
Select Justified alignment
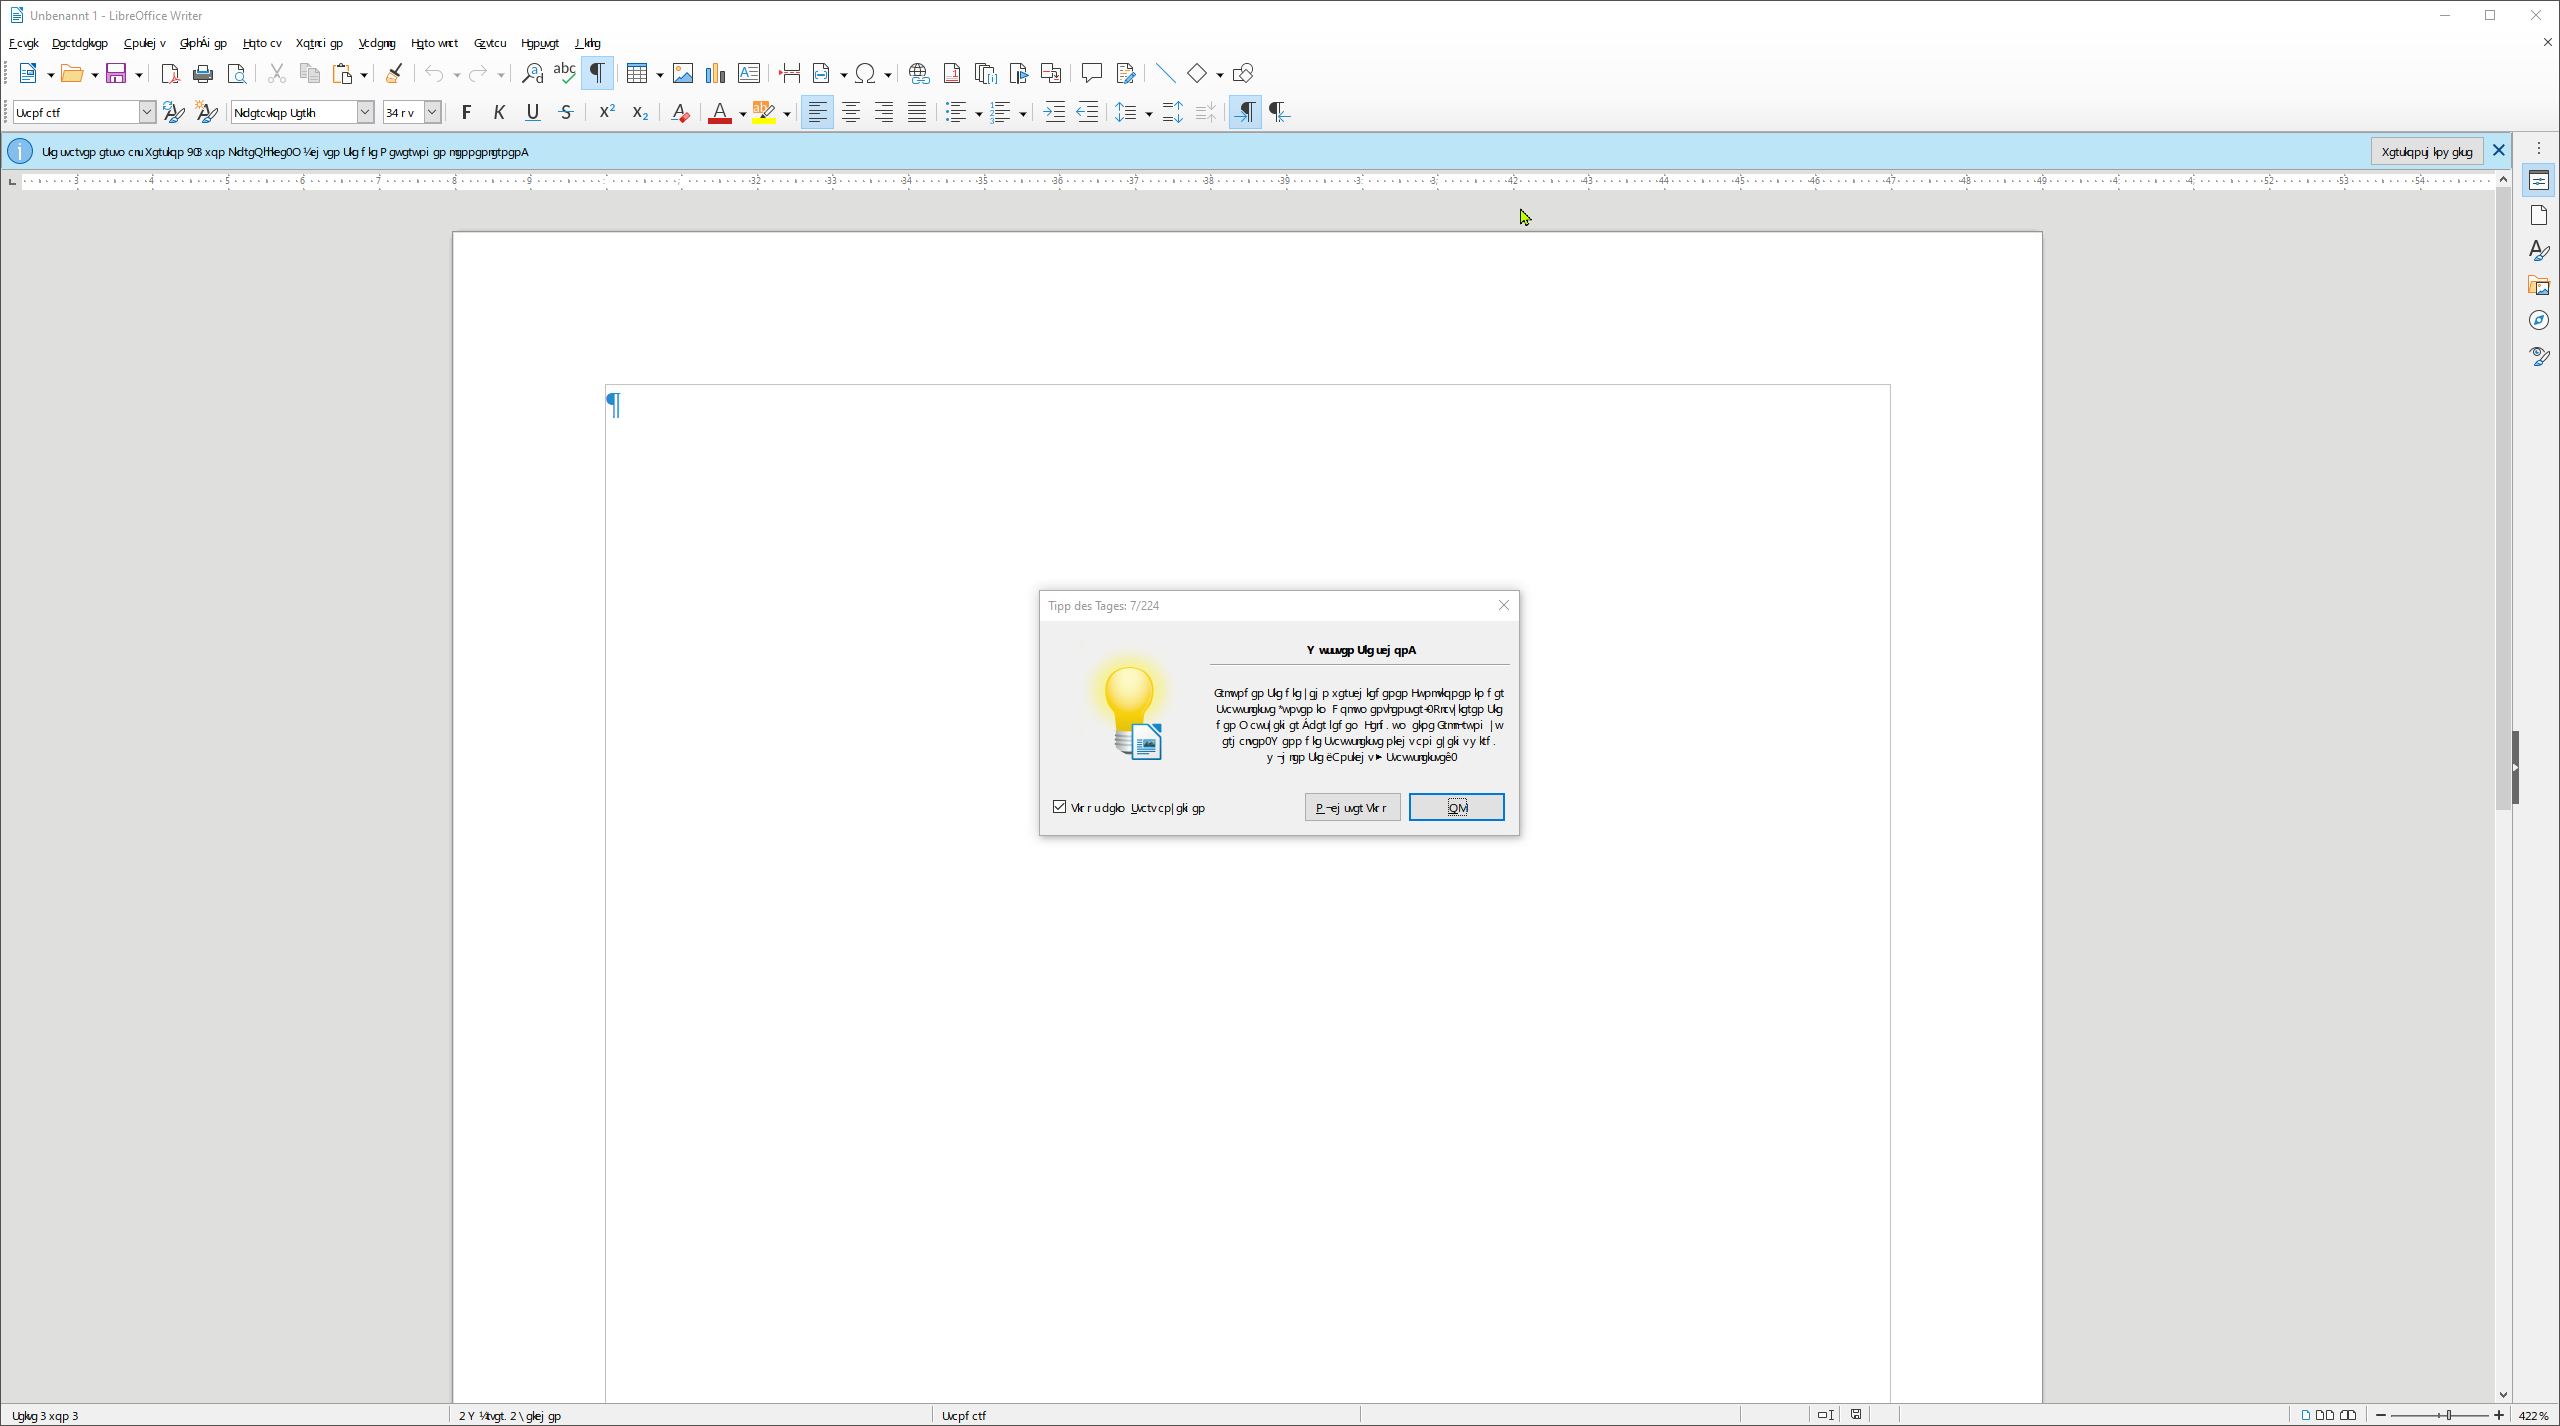coord(917,112)
